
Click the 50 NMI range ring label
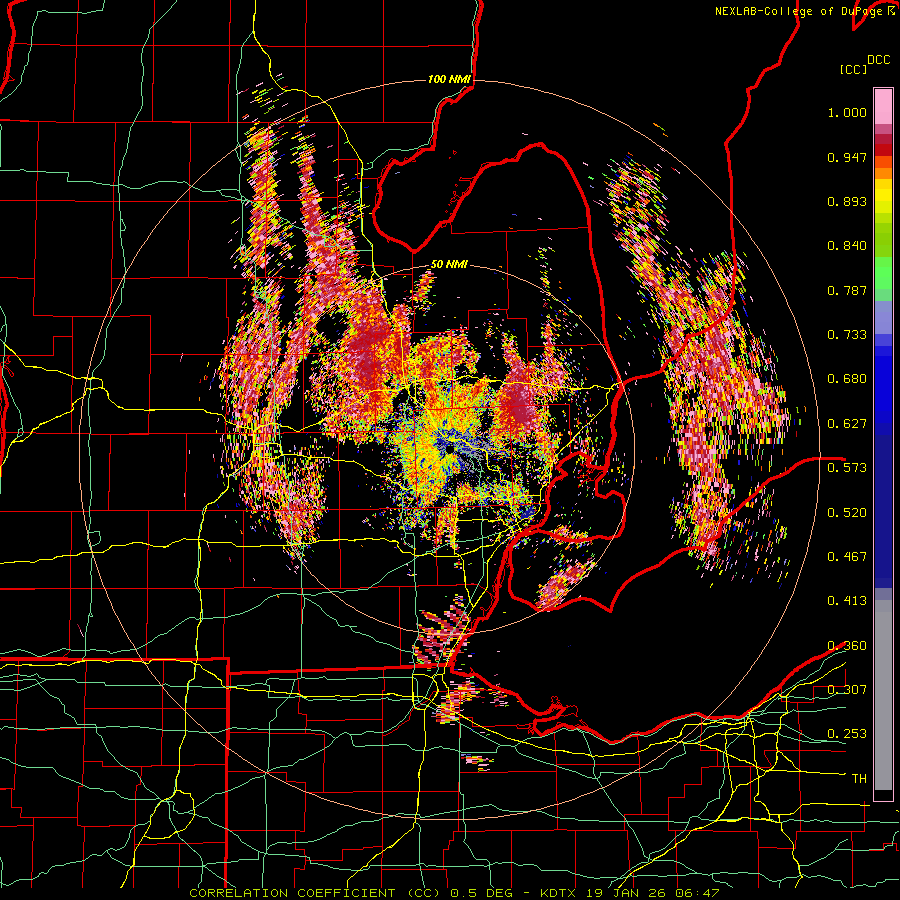click(449, 265)
